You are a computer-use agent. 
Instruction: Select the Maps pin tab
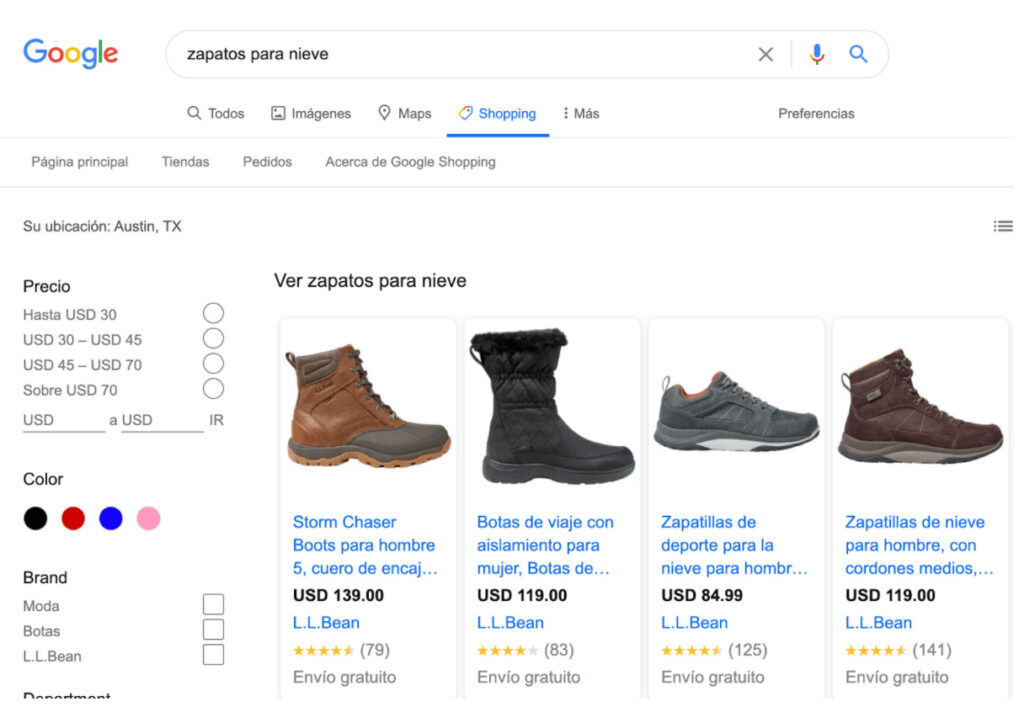click(x=405, y=114)
